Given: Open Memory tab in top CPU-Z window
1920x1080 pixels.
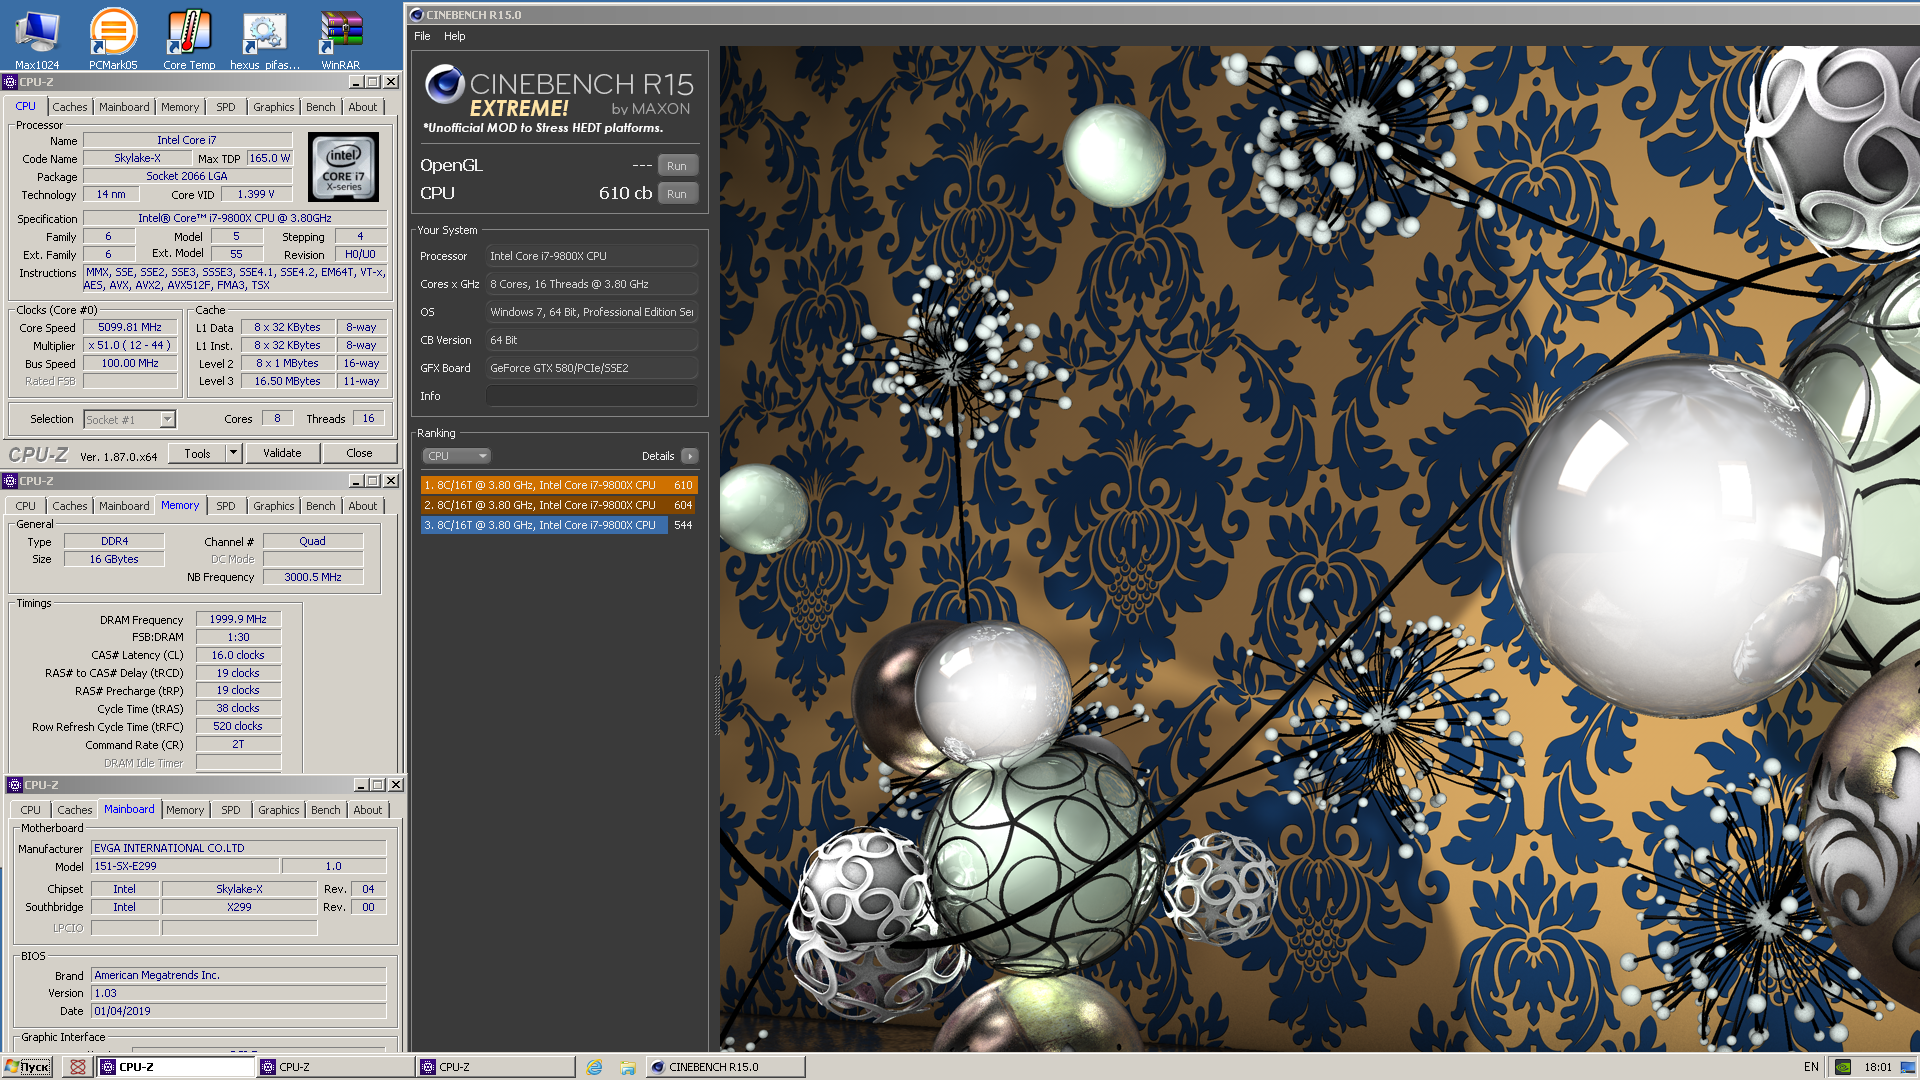Looking at the screenshot, I should pyautogui.click(x=180, y=107).
